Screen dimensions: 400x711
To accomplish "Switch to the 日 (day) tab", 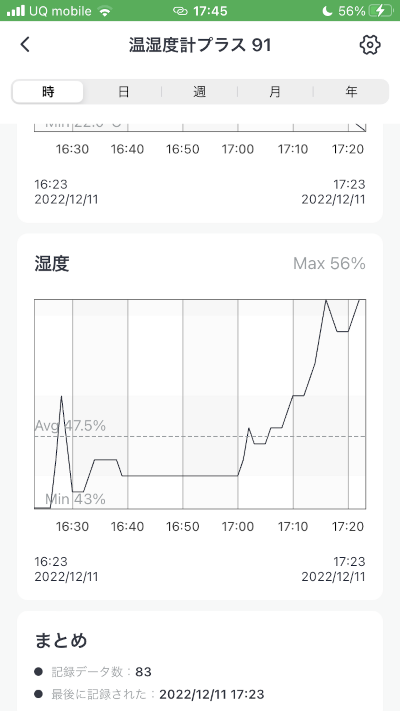I will tap(123, 92).
